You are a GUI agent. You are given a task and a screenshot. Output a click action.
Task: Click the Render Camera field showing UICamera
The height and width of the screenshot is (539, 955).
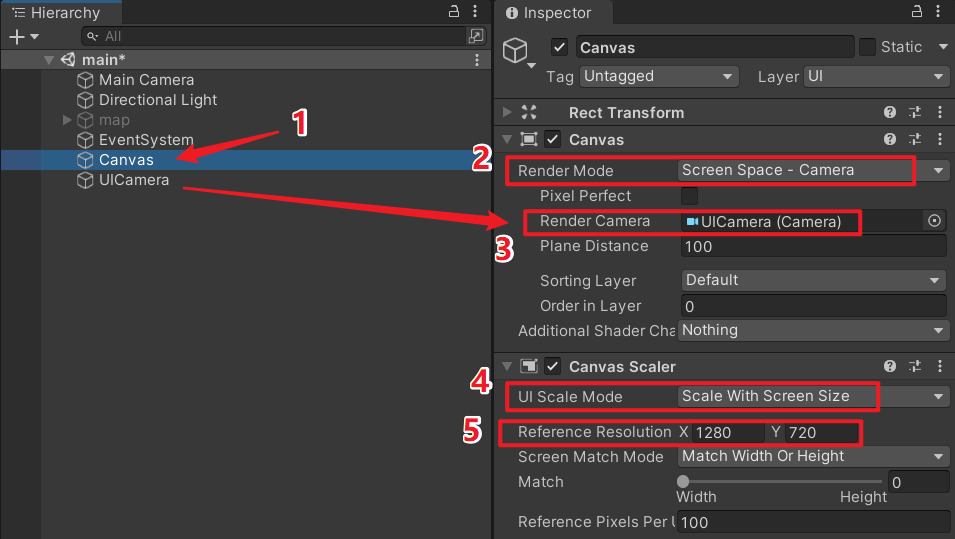(802, 222)
